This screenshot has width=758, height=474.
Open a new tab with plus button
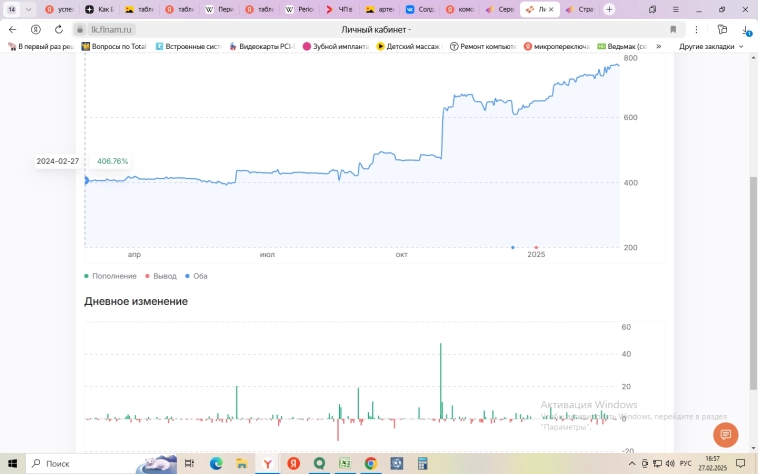pos(609,9)
